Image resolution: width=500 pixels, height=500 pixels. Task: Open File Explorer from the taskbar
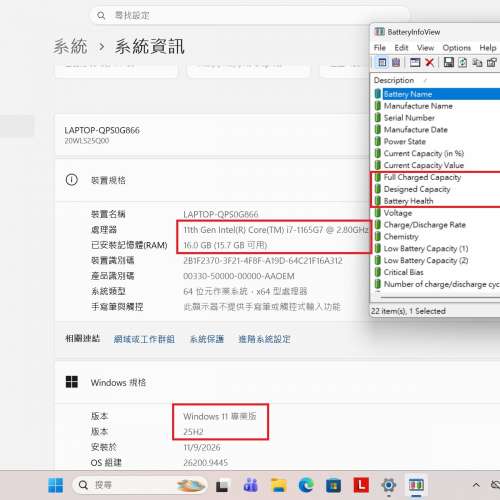tap(279, 485)
